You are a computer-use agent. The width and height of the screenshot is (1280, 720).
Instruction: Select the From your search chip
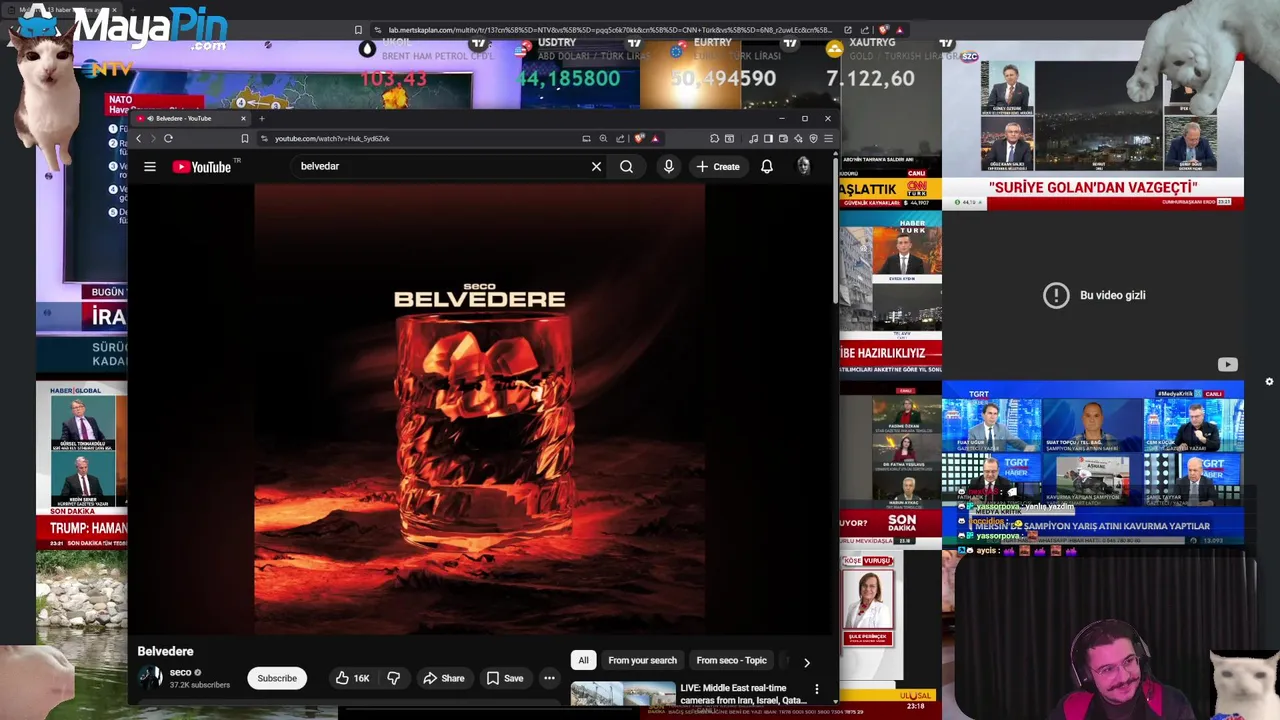pos(642,660)
